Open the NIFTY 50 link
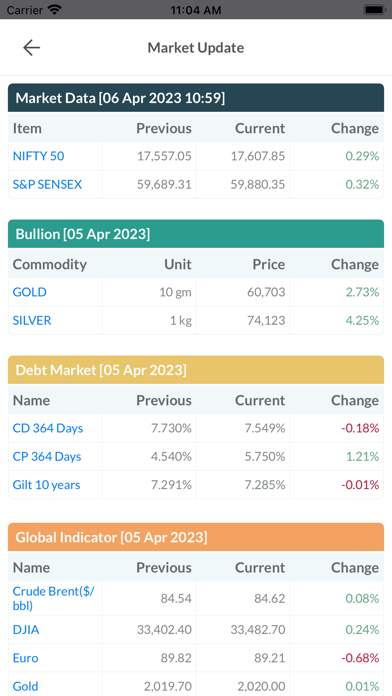The height and width of the screenshot is (696, 392). click(x=38, y=156)
